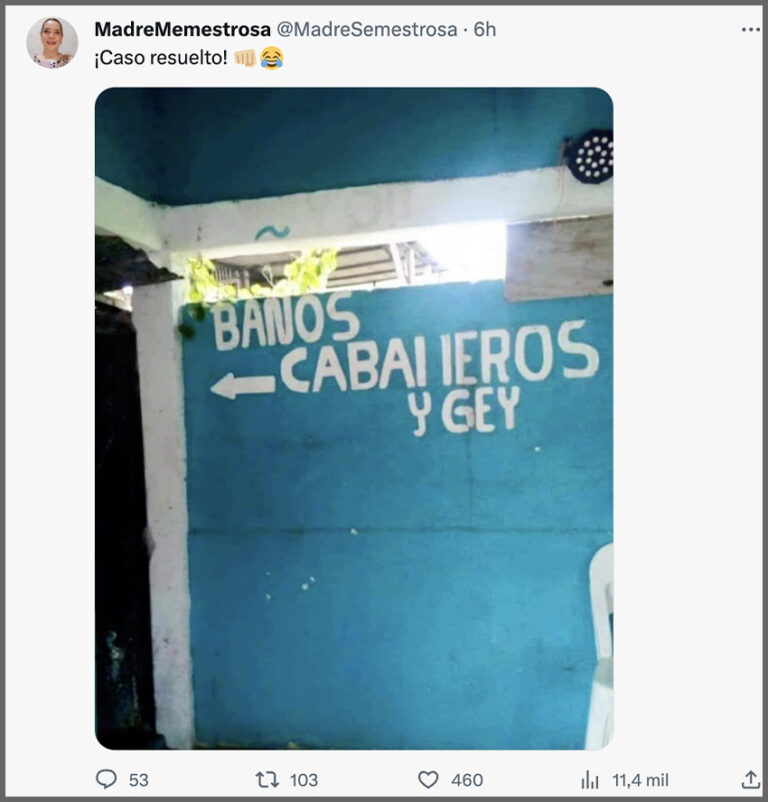Image resolution: width=768 pixels, height=802 pixels.
Task: Open MadreMemestrosa's profile avatar
Action: click(x=52, y=42)
